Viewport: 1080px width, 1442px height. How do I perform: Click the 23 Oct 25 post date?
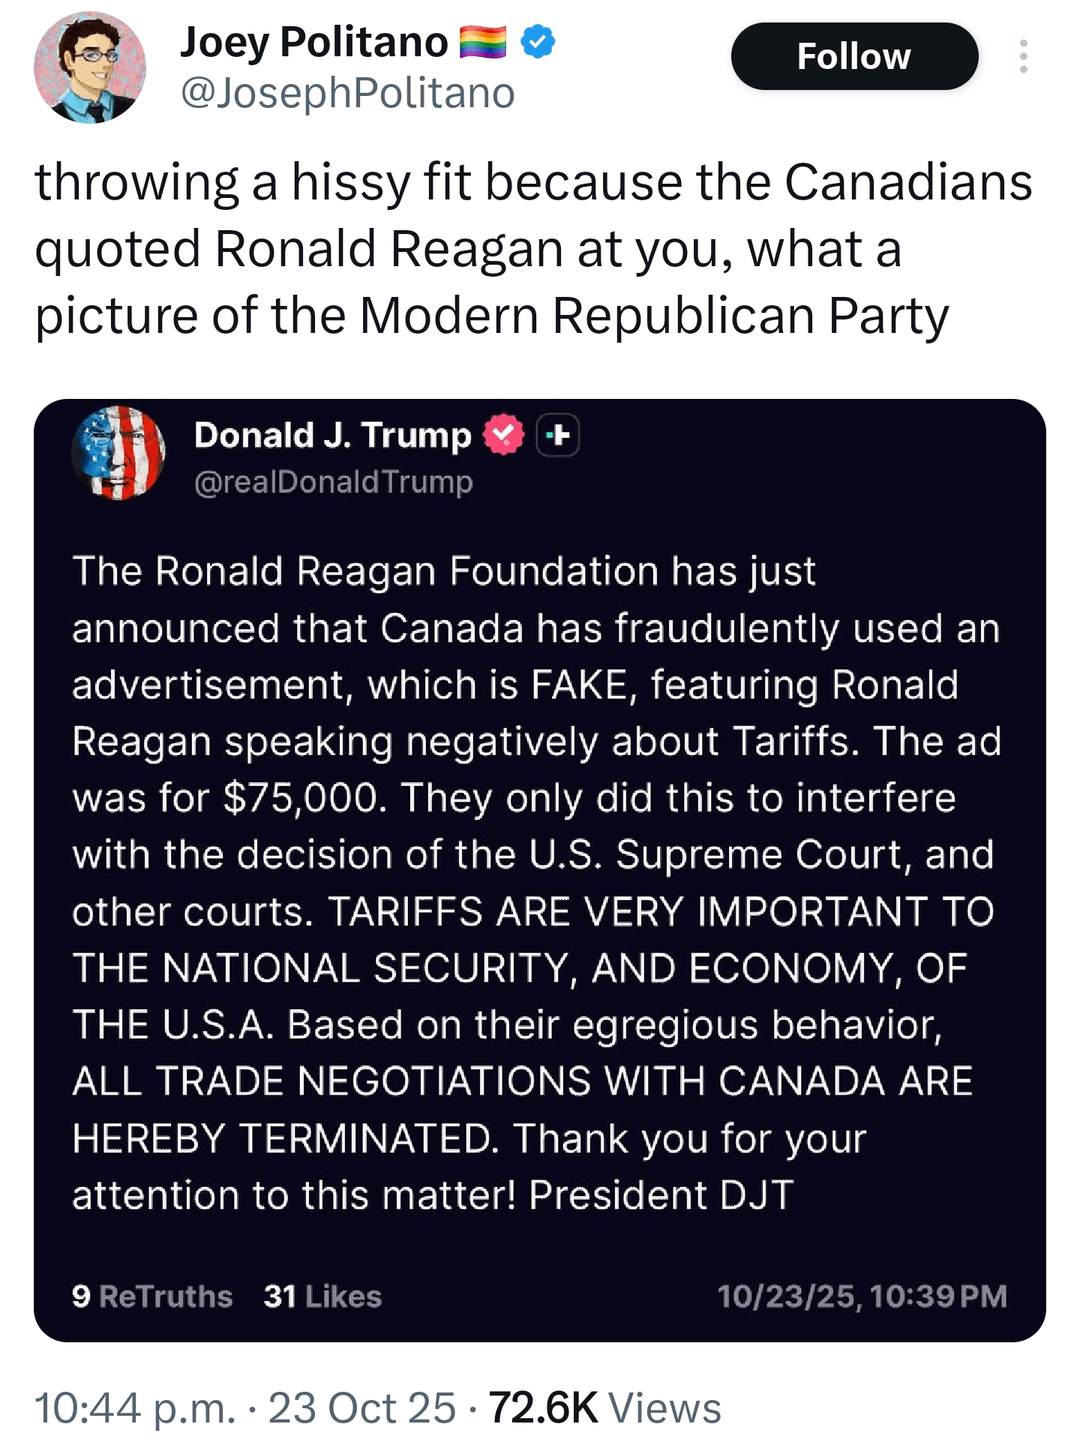[x=362, y=1408]
